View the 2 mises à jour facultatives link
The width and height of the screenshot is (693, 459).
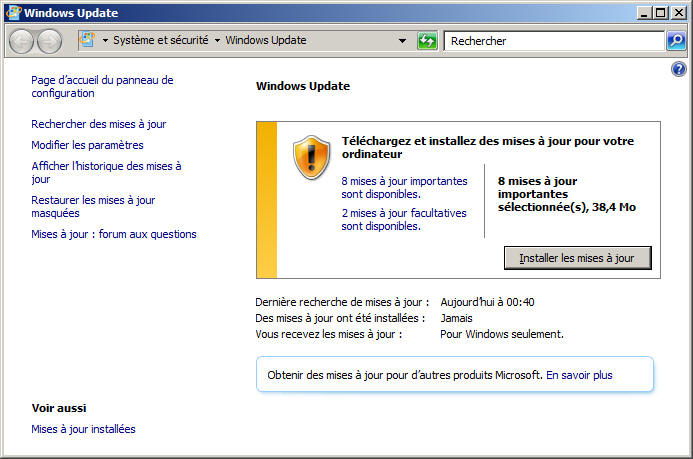404,220
